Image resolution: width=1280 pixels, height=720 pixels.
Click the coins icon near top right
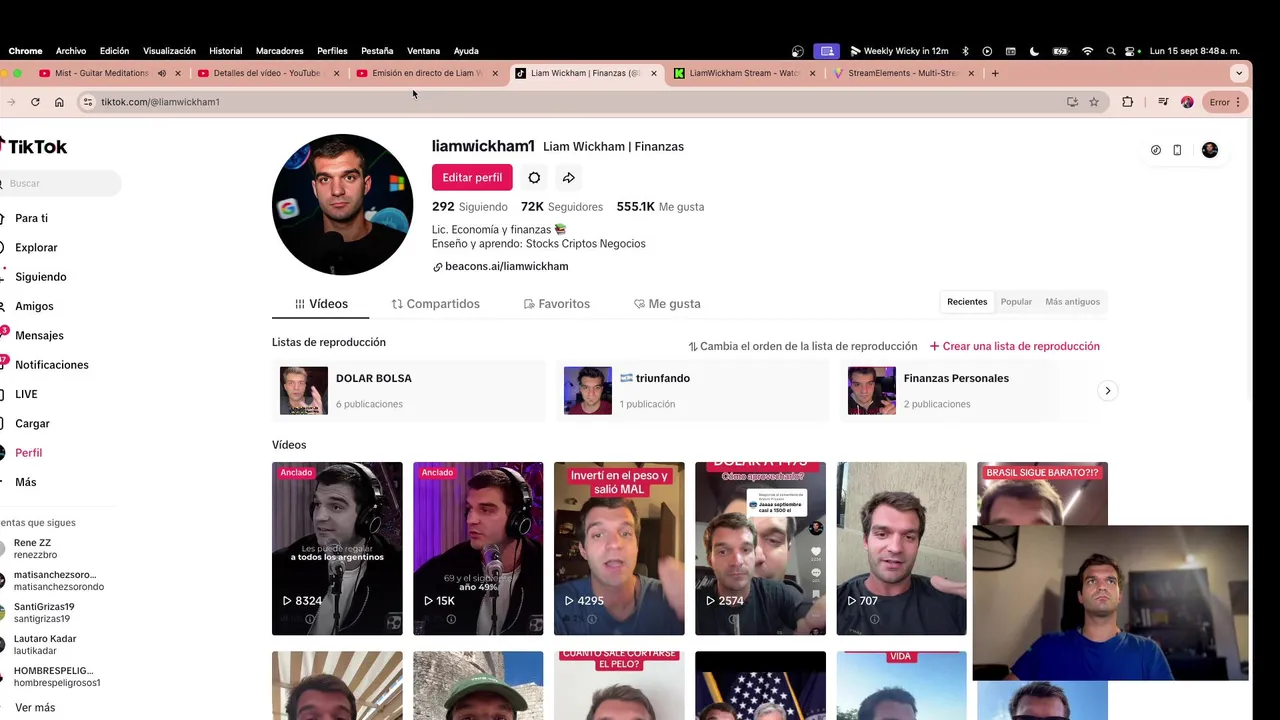(1156, 150)
